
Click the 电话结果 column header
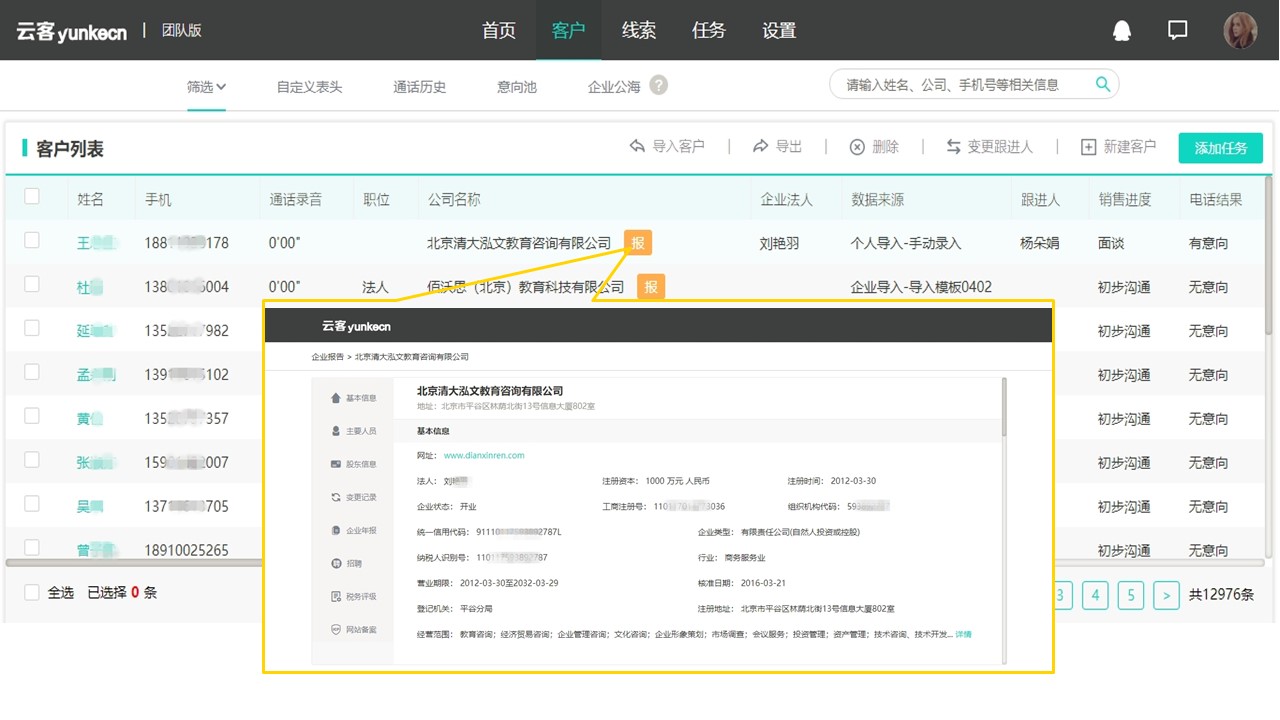pos(1215,199)
